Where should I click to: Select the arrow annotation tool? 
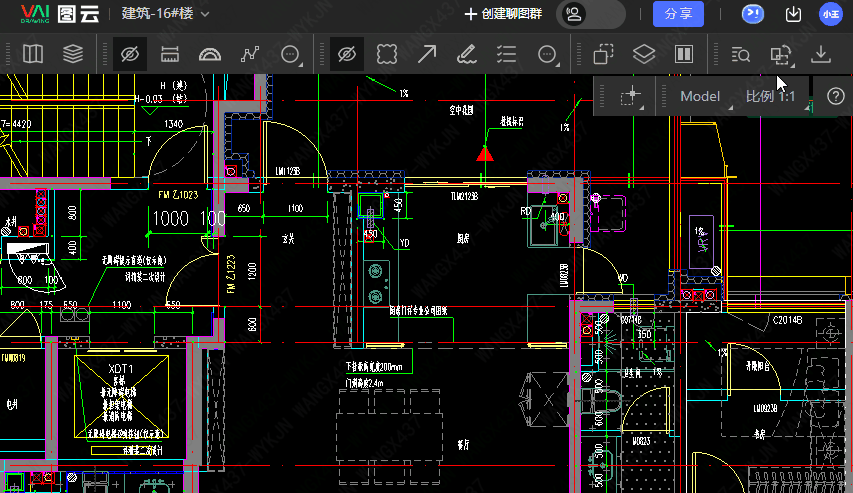[x=426, y=54]
